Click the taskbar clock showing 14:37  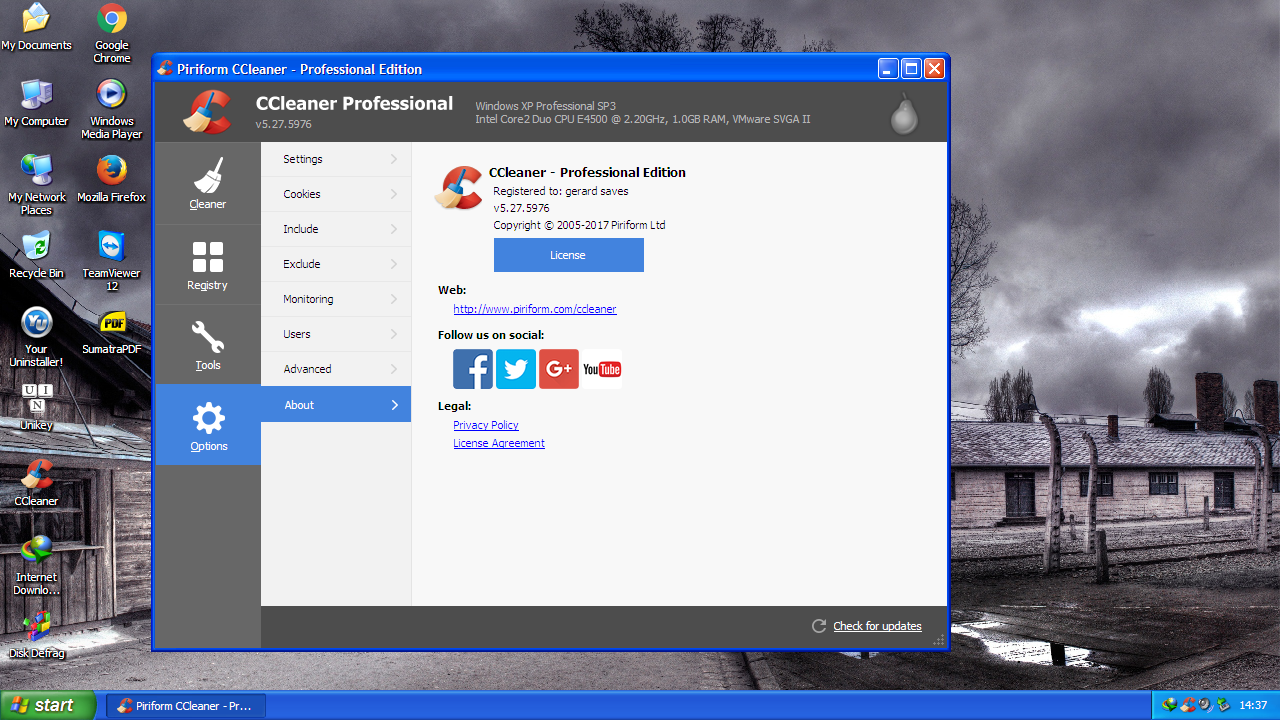coord(1253,705)
